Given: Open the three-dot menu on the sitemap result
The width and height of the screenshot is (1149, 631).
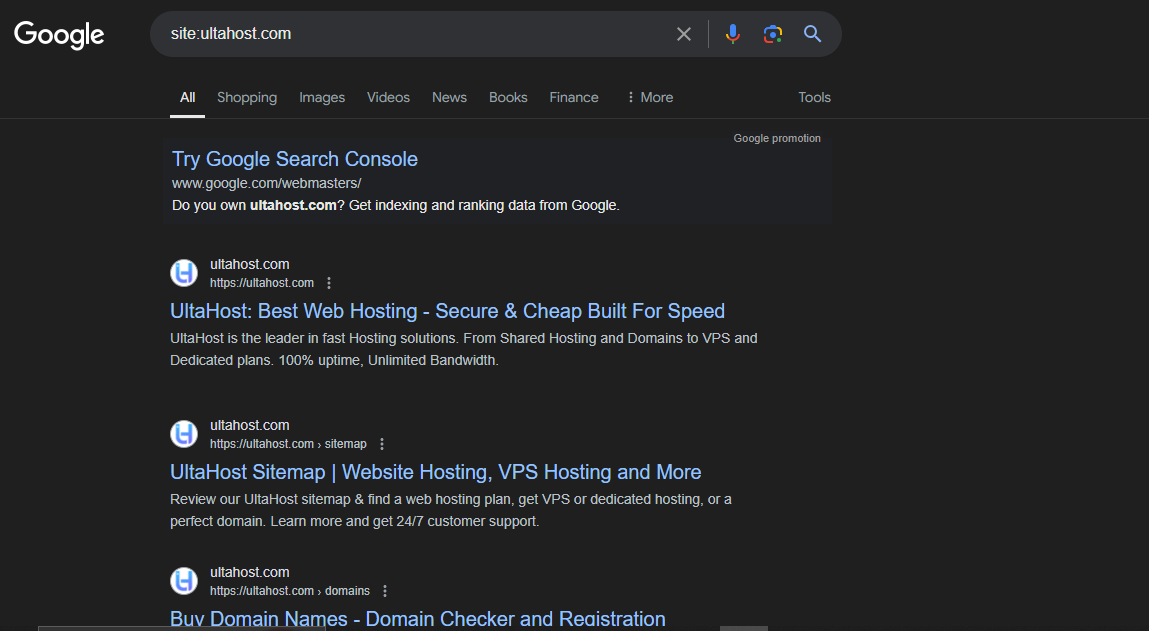Looking at the screenshot, I should [x=382, y=443].
